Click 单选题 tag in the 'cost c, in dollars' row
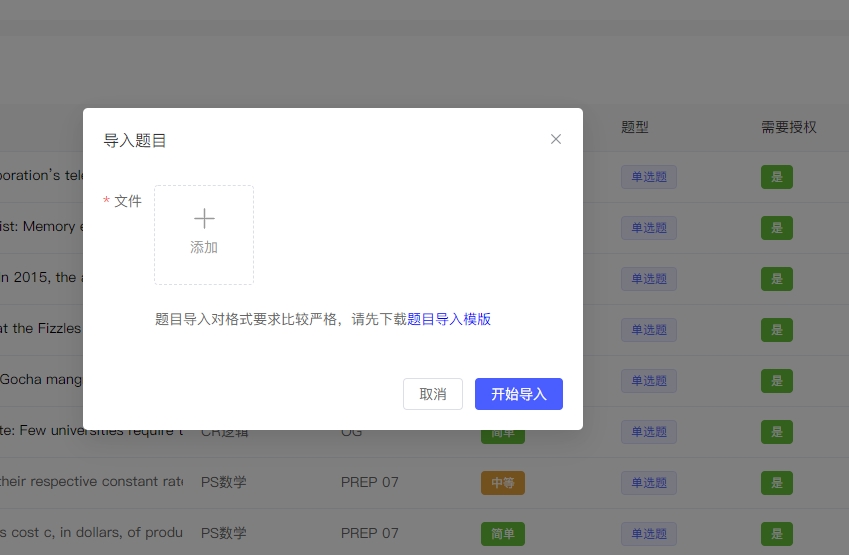Viewport: 849px width, 555px height. coord(648,534)
